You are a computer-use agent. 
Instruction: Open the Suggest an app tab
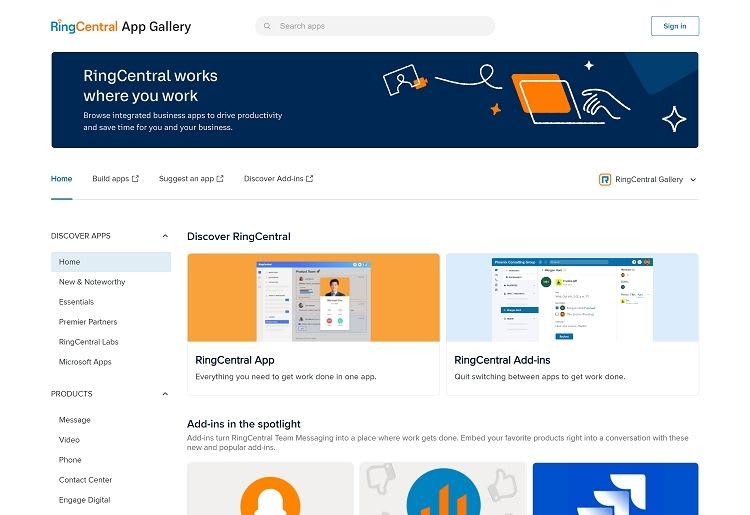(x=191, y=178)
